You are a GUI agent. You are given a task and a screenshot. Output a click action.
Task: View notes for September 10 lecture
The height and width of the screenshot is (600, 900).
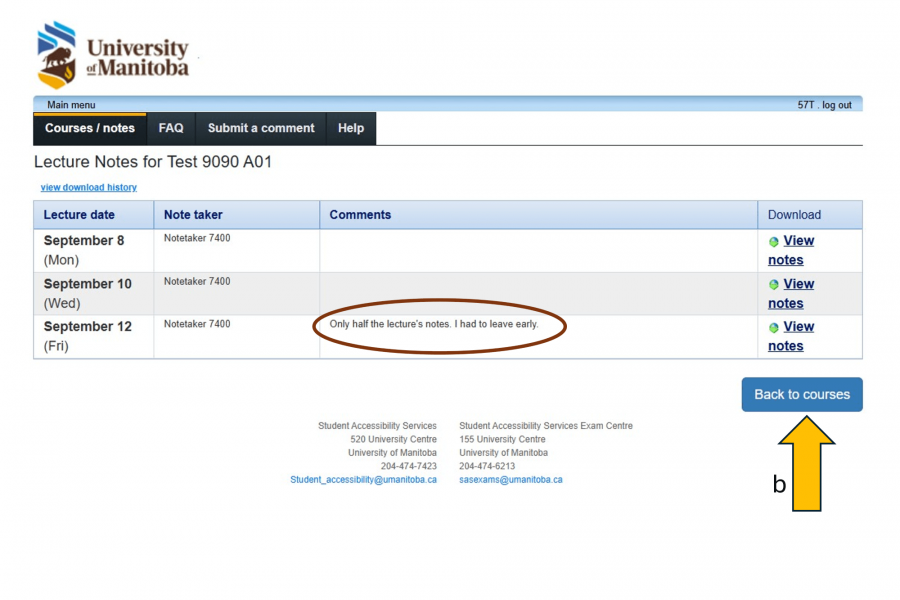tap(797, 284)
